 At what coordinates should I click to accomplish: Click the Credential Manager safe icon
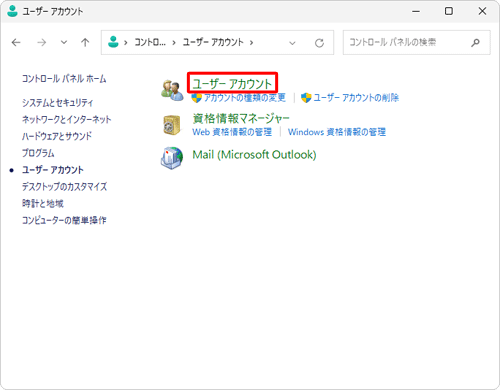click(172, 125)
